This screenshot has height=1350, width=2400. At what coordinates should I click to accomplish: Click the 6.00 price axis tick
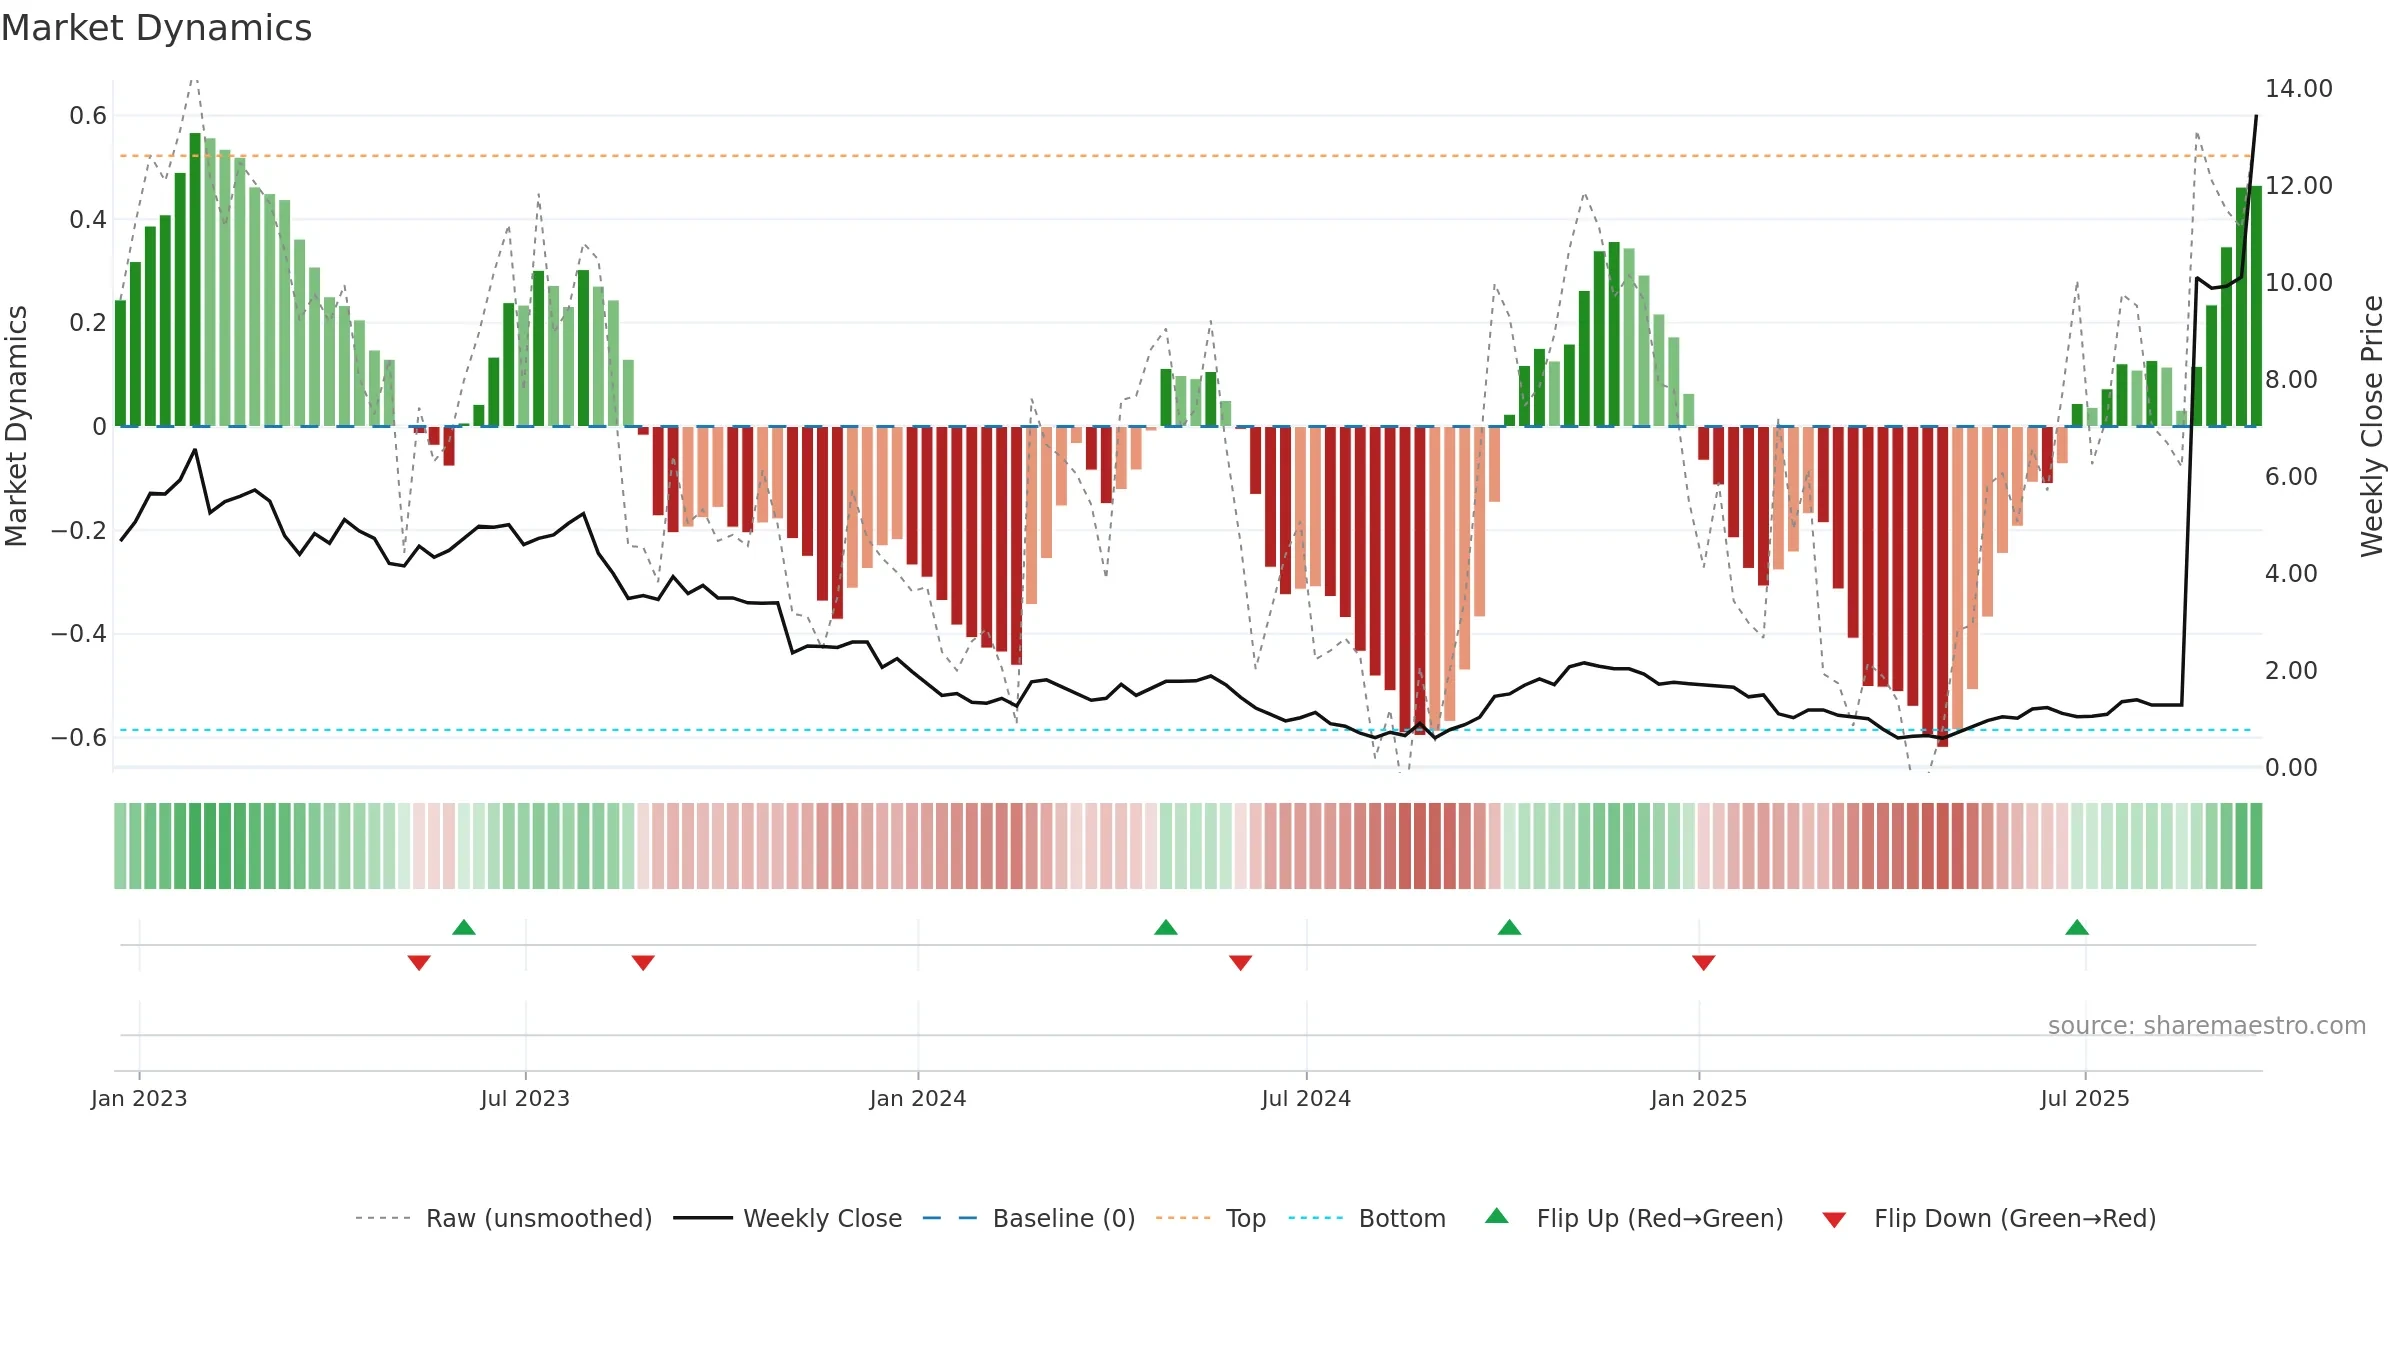pyautogui.click(x=2291, y=476)
